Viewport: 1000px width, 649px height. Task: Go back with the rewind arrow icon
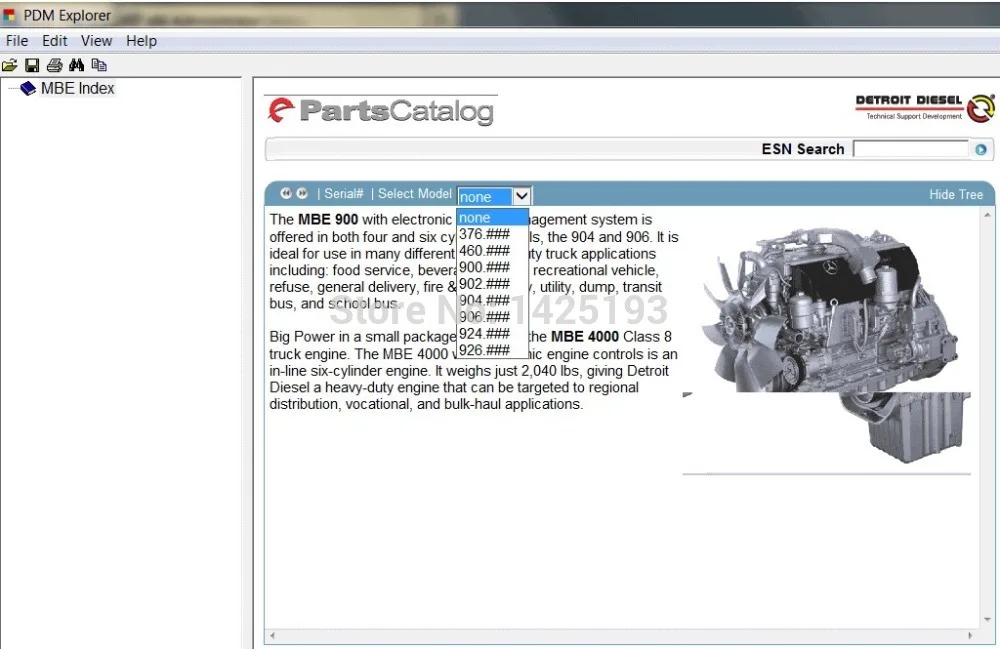click(x=286, y=193)
